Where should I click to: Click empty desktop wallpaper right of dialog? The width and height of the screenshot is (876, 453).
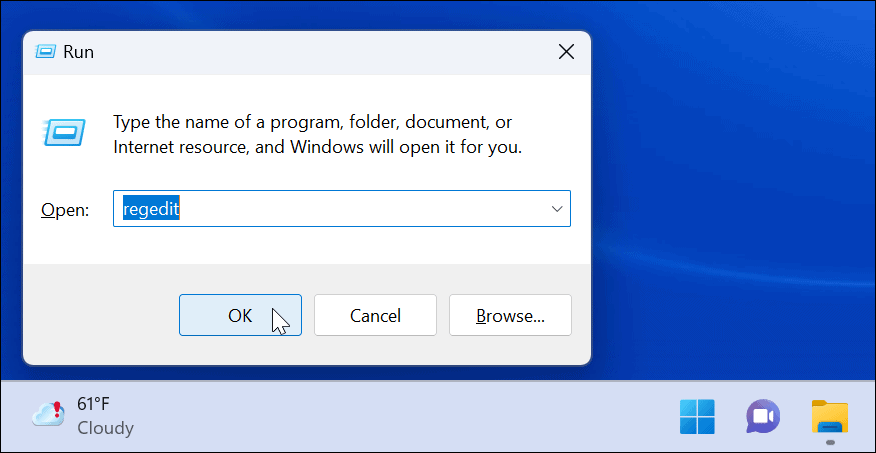click(730, 200)
